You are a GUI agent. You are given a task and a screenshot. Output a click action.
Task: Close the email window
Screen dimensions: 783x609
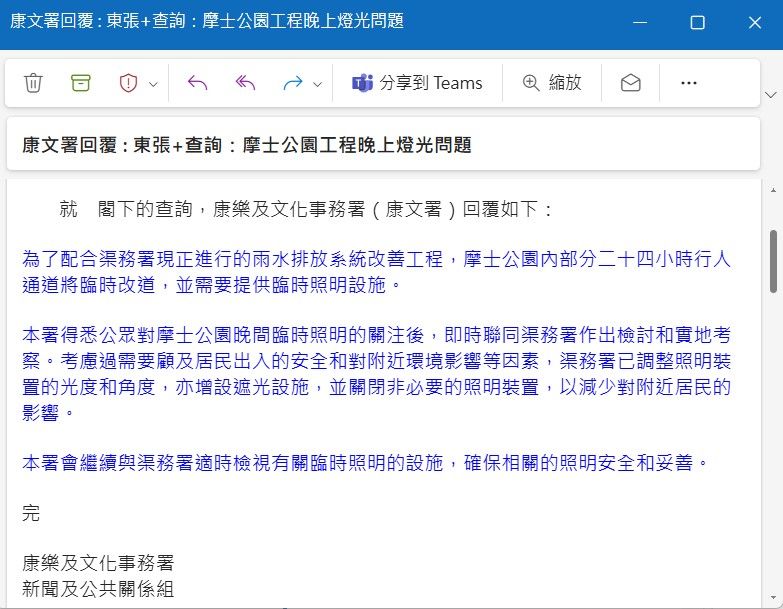[755, 22]
